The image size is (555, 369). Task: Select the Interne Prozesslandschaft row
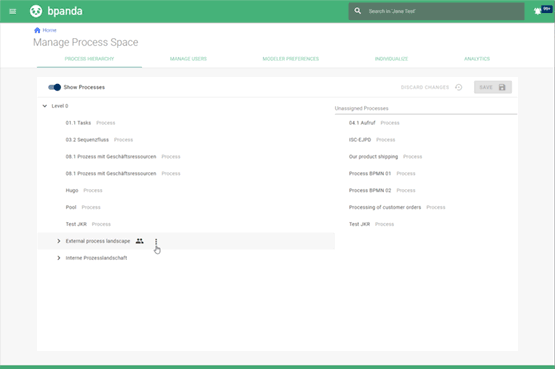pyautogui.click(x=186, y=258)
